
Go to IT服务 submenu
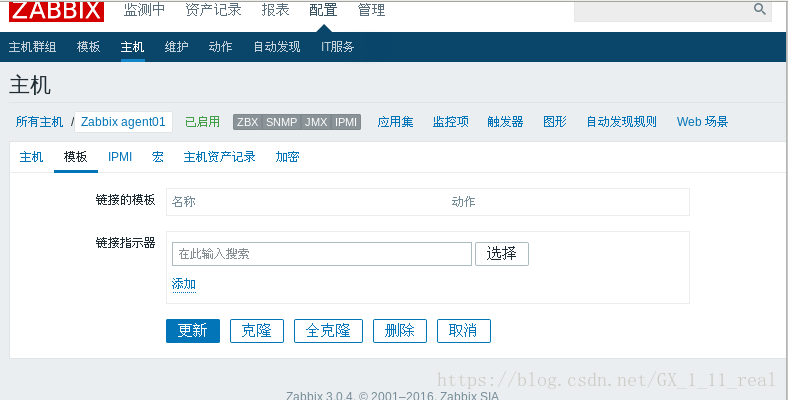click(338, 47)
